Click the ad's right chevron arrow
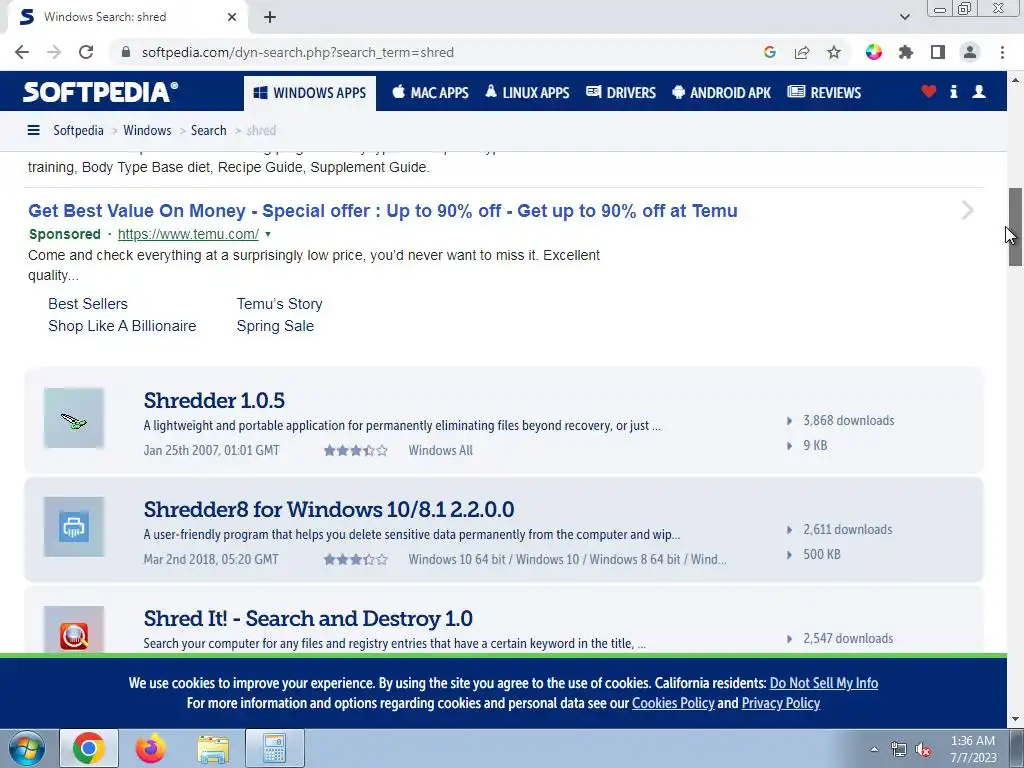This screenshot has width=1024, height=768. [968, 210]
